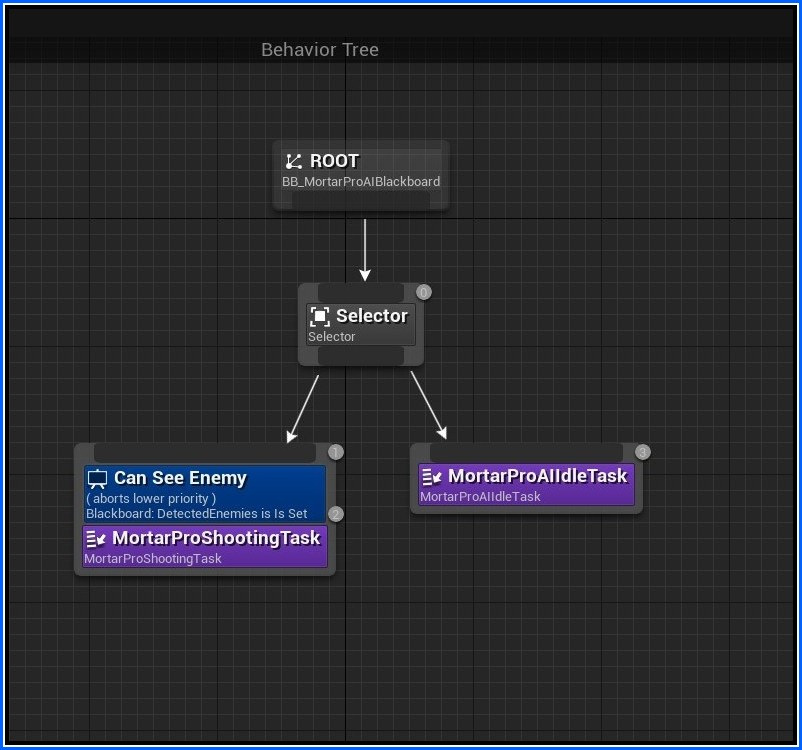Viewport: 802px width, 750px height.
Task: Select the bold Selector node title
Action: coord(372,316)
